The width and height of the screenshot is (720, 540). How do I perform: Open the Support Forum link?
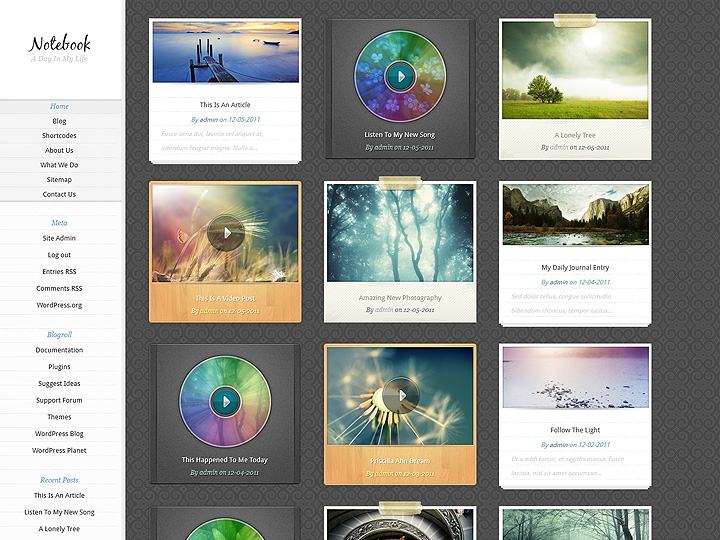[x=59, y=400]
